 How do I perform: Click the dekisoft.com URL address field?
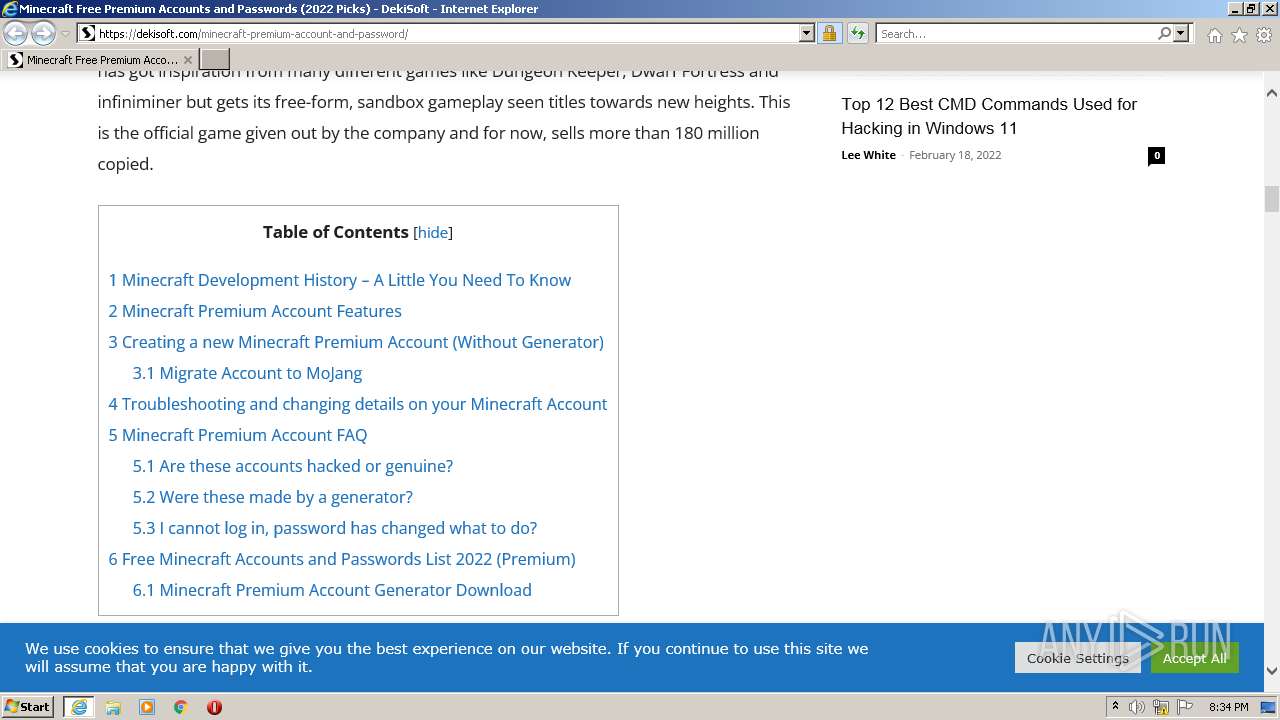pos(447,33)
